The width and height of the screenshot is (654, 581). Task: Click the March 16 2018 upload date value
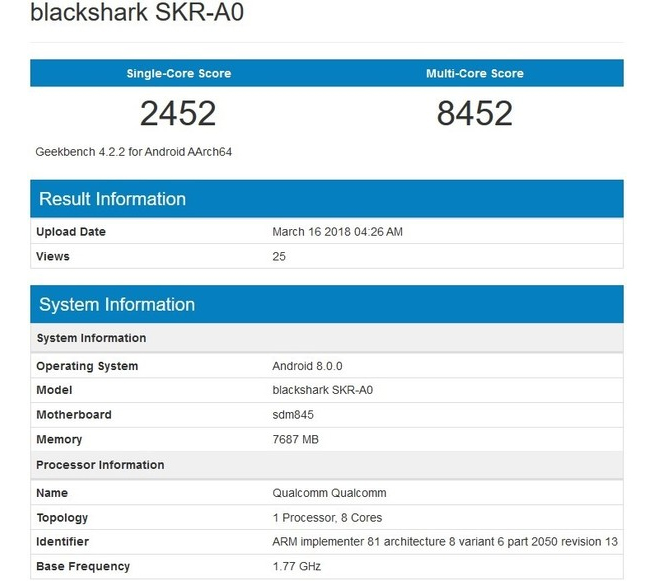pyautogui.click(x=337, y=232)
